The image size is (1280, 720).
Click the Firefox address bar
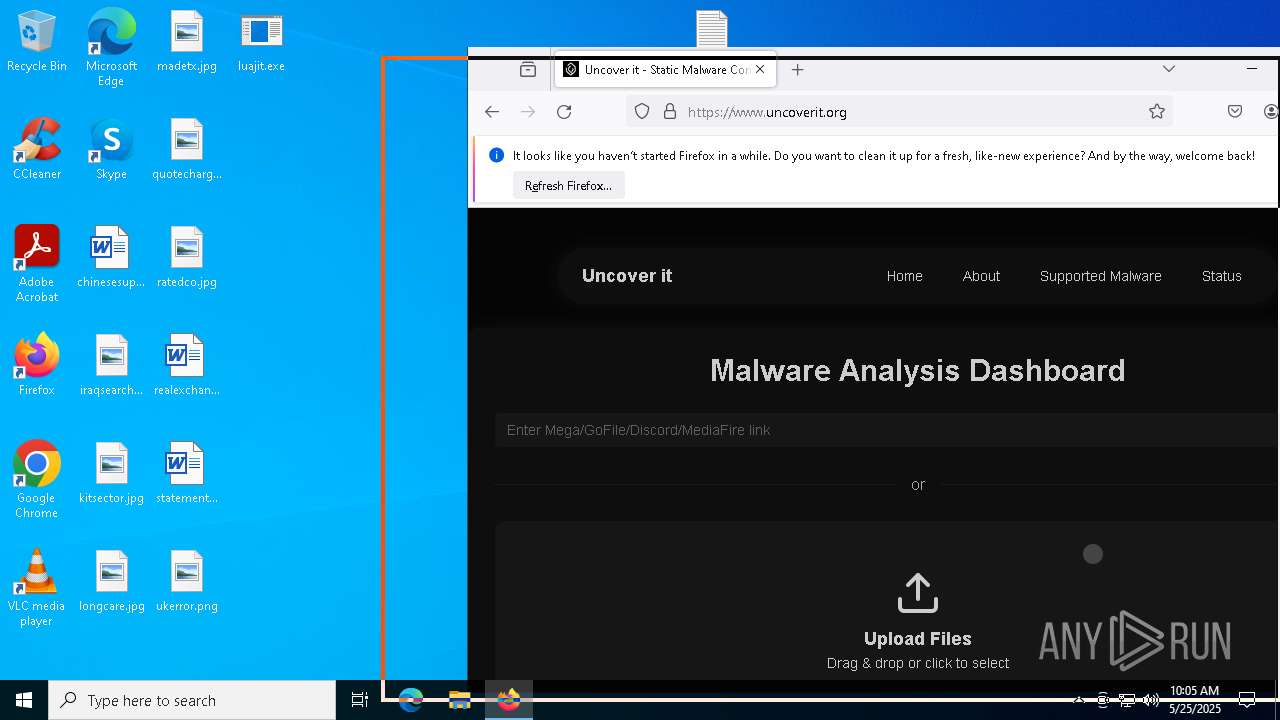[x=900, y=112]
